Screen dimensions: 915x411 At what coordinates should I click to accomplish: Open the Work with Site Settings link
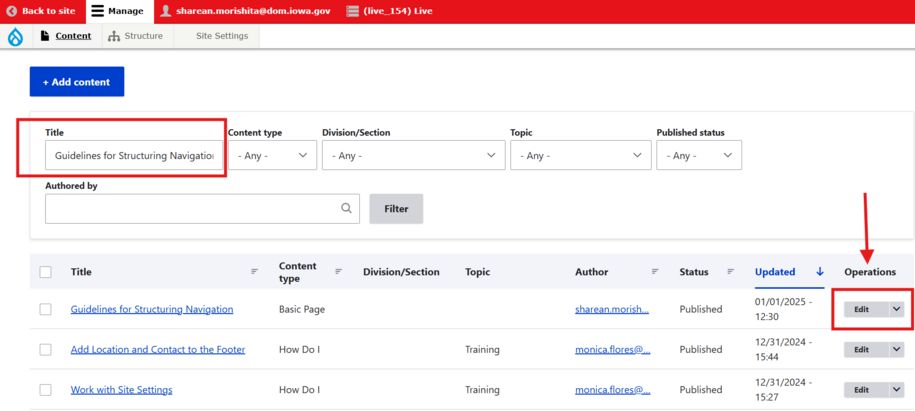click(x=121, y=389)
